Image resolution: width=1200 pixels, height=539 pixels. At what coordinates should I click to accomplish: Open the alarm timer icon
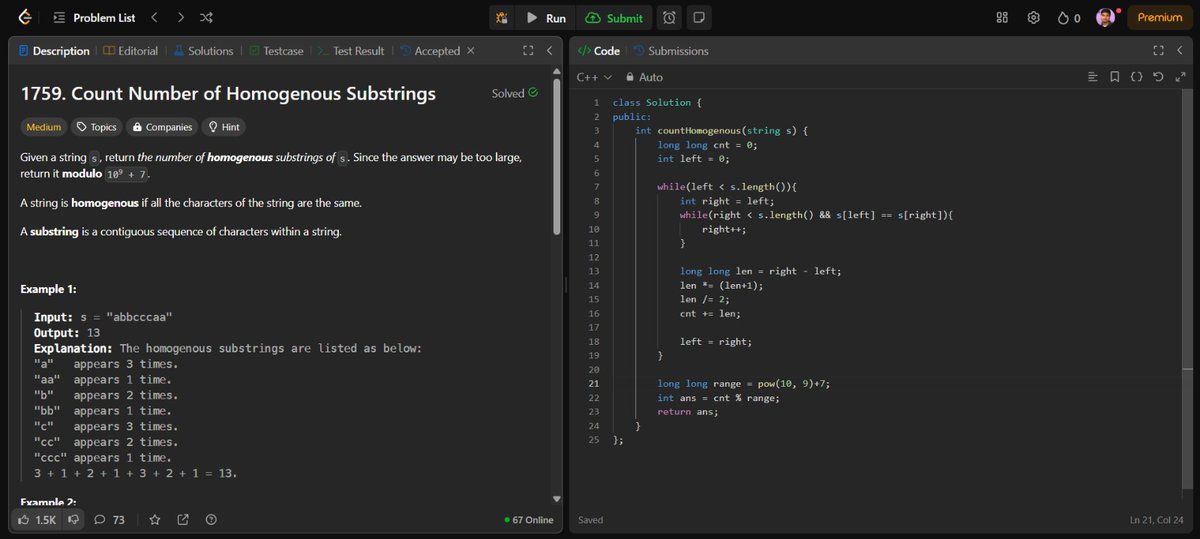point(669,18)
